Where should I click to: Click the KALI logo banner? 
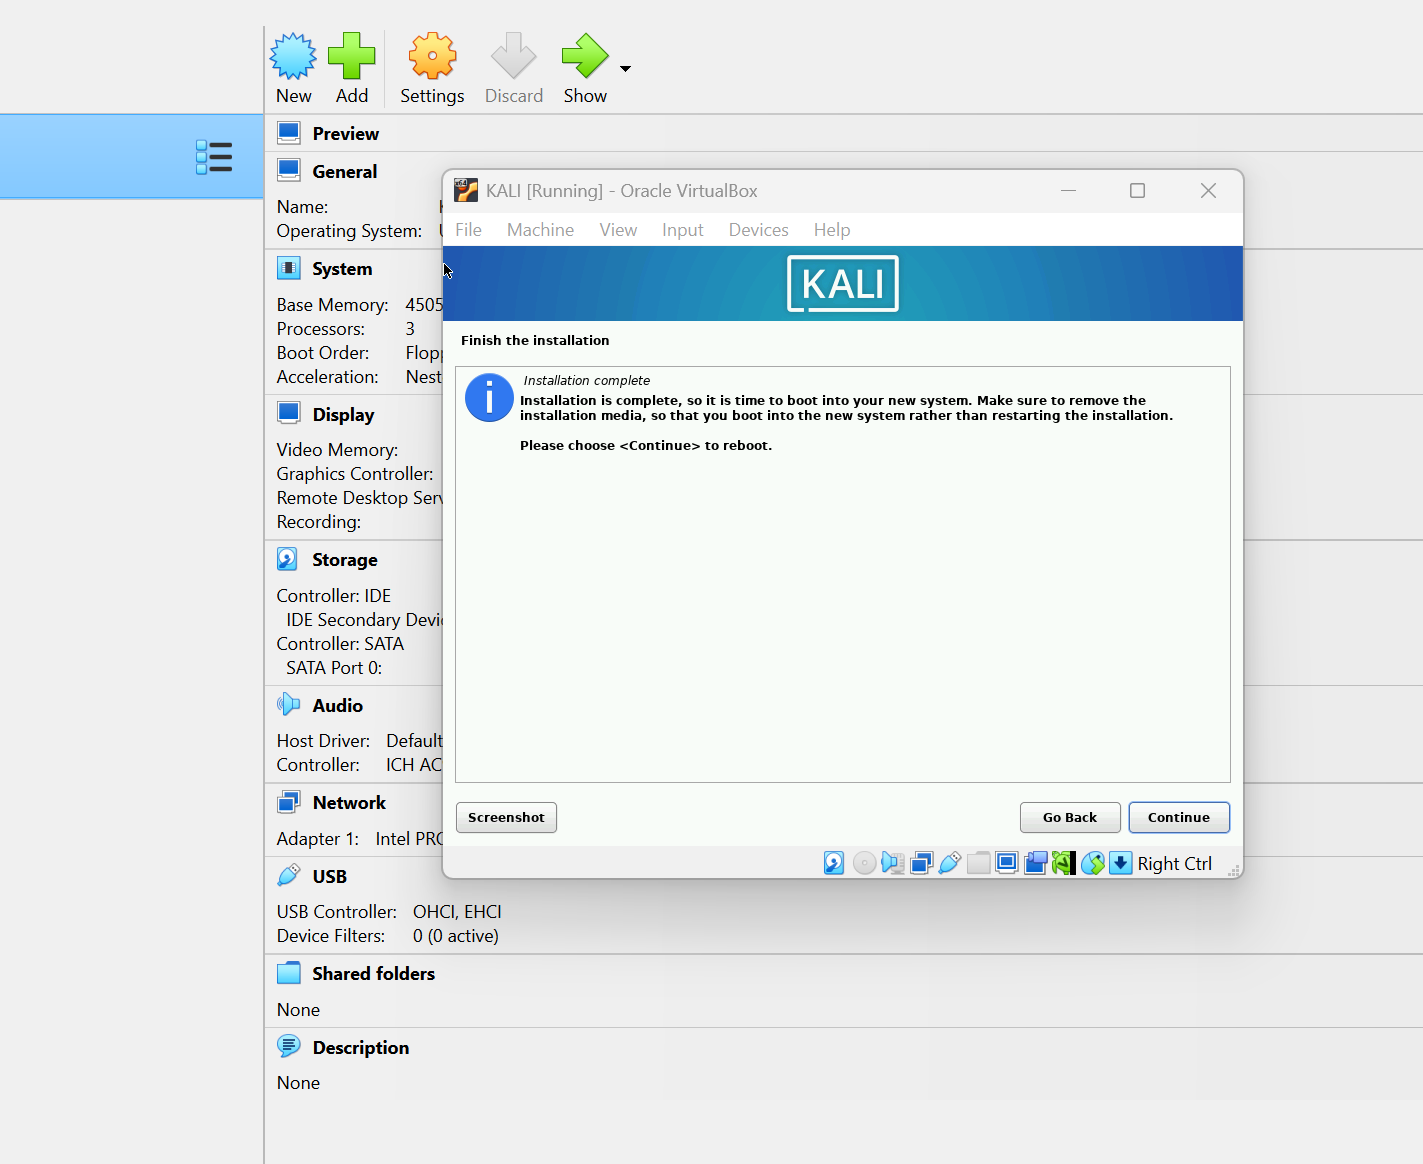(x=843, y=284)
